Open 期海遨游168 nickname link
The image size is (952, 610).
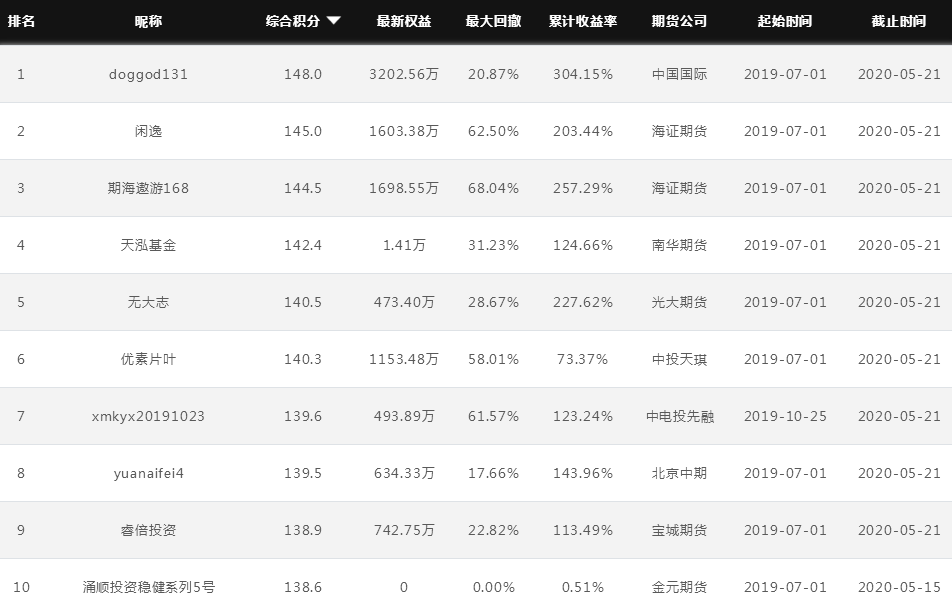[x=148, y=188]
